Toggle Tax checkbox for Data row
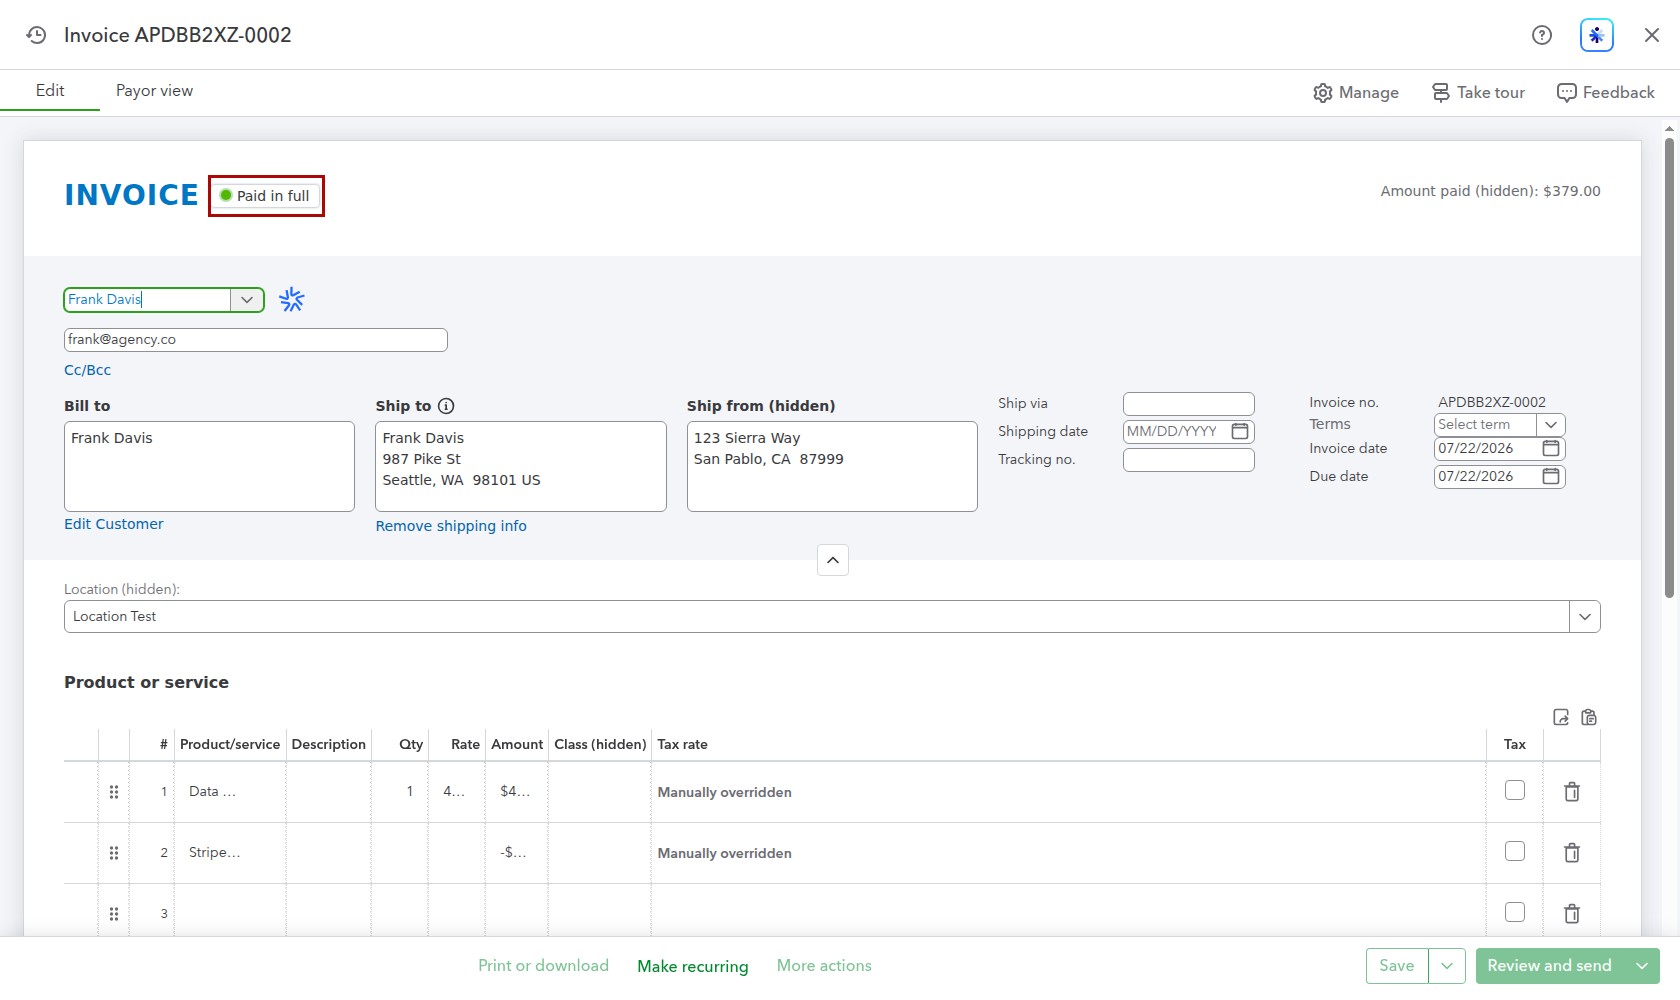Viewport: 1680px width, 1000px height. pos(1515,790)
